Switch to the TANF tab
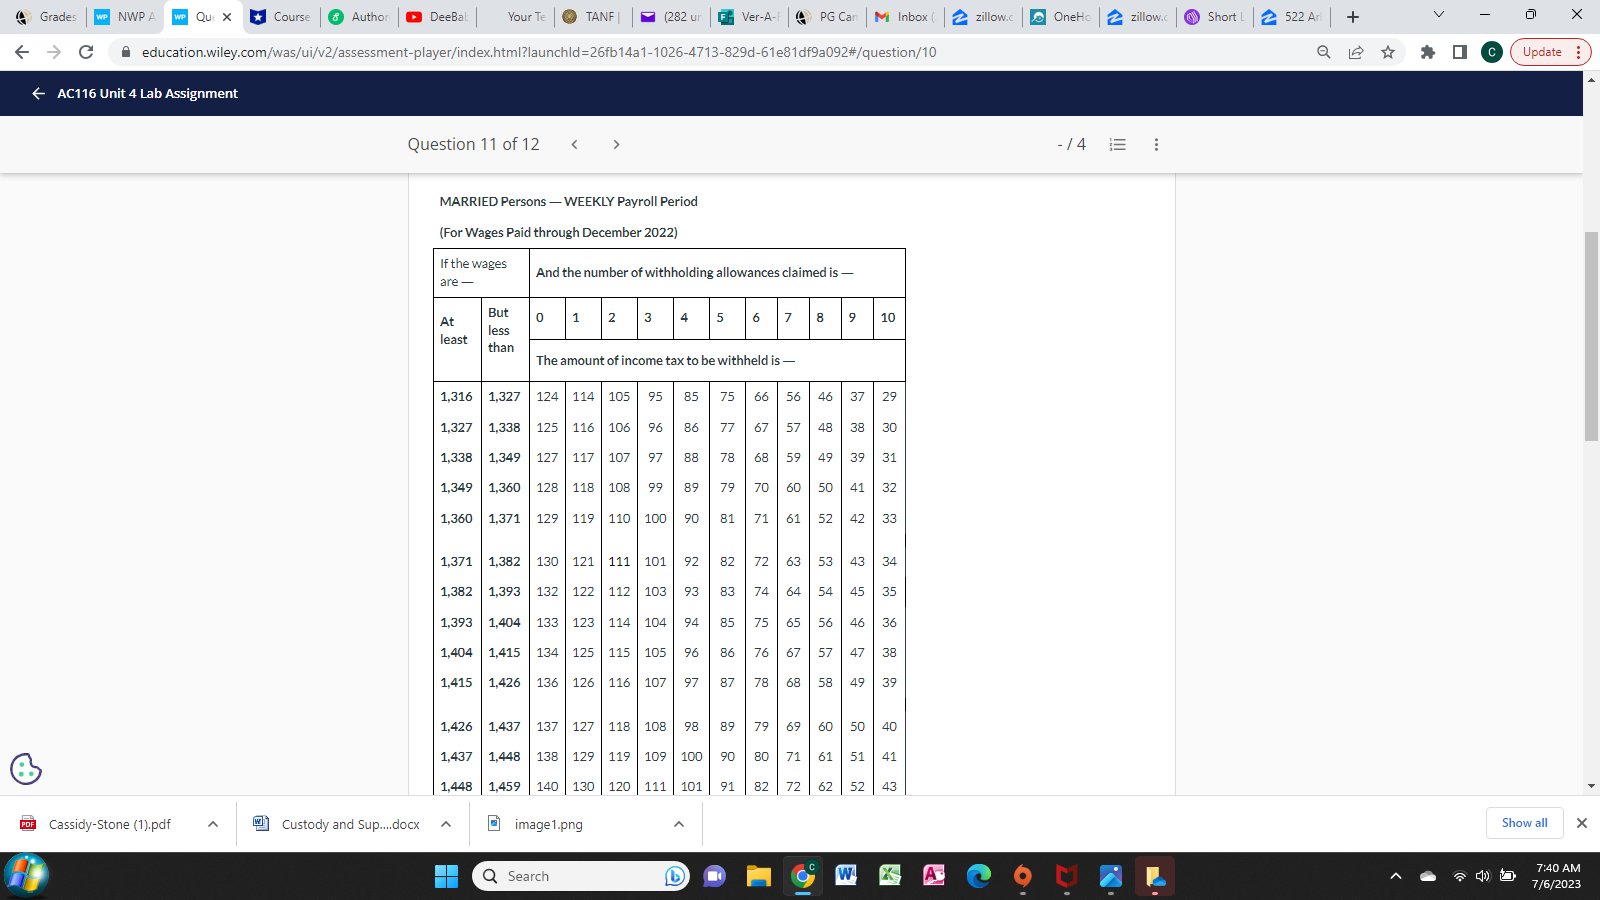1600x900 pixels. click(593, 16)
